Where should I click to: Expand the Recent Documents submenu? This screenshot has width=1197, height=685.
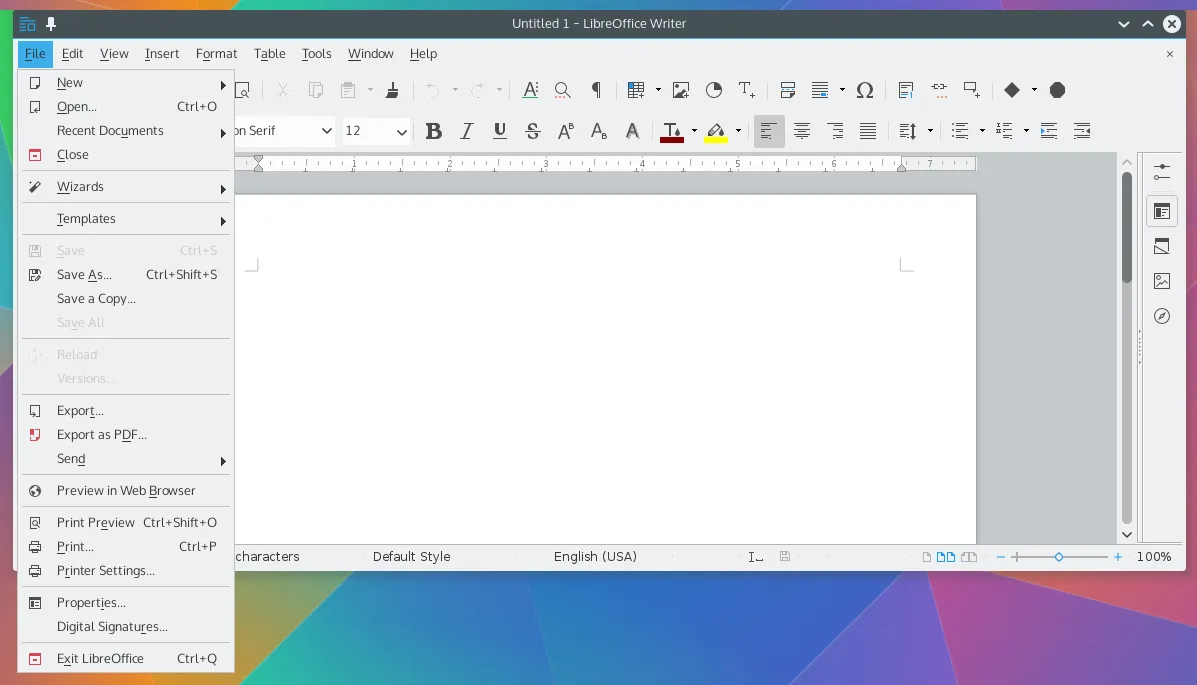point(110,130)
